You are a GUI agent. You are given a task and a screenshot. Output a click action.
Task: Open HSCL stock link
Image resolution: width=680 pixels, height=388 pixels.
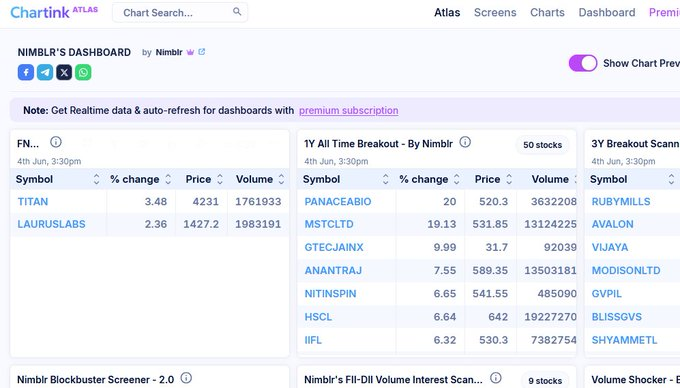318,317
